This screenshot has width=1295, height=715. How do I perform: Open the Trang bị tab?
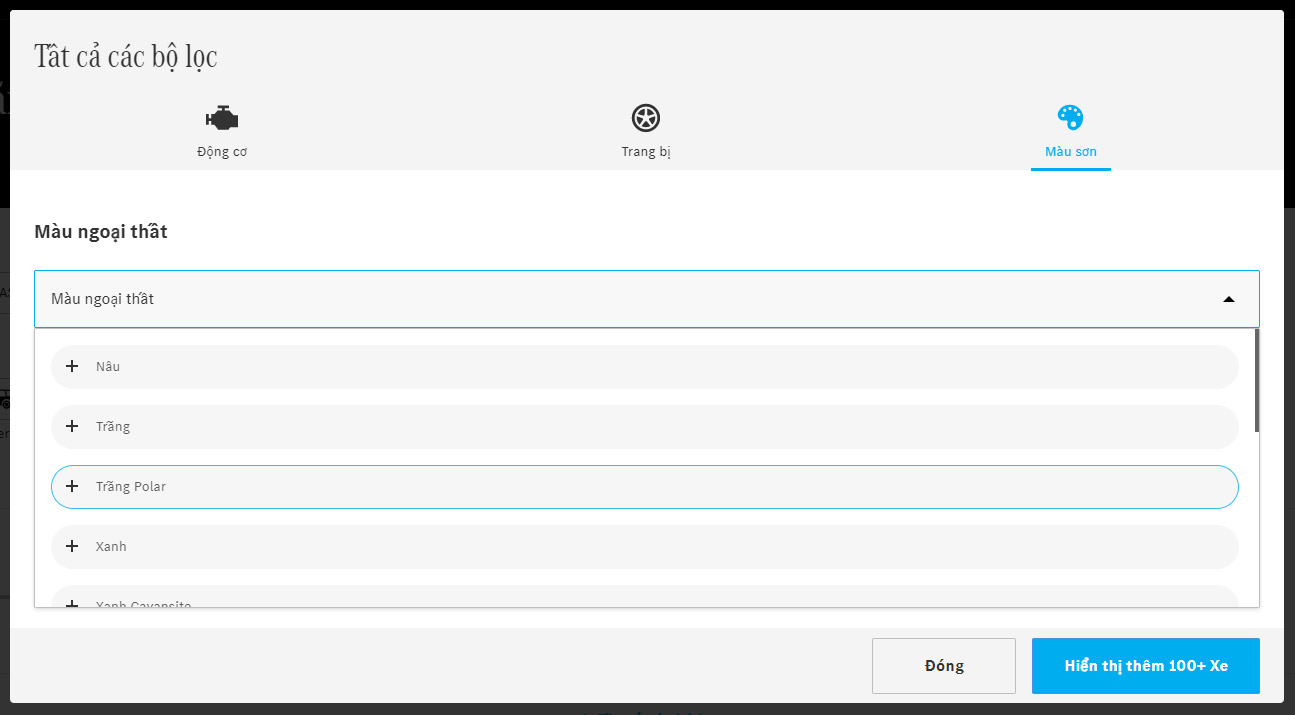pyautogui.click(x=646, y=152)
